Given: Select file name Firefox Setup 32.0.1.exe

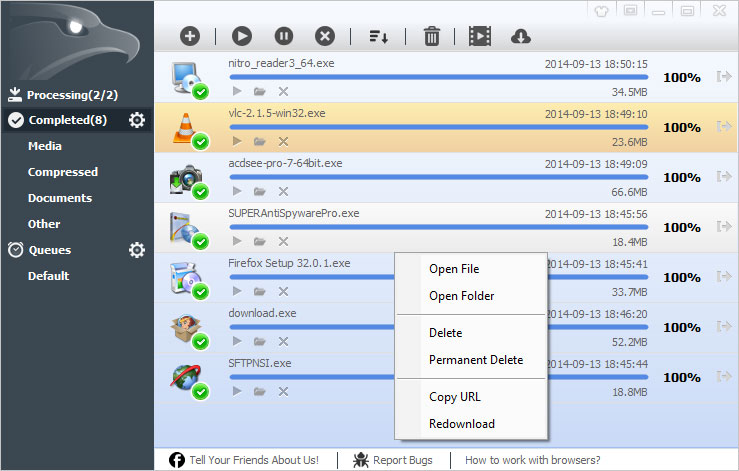Looking at the screenshot, I should click(x=289, y=263).
